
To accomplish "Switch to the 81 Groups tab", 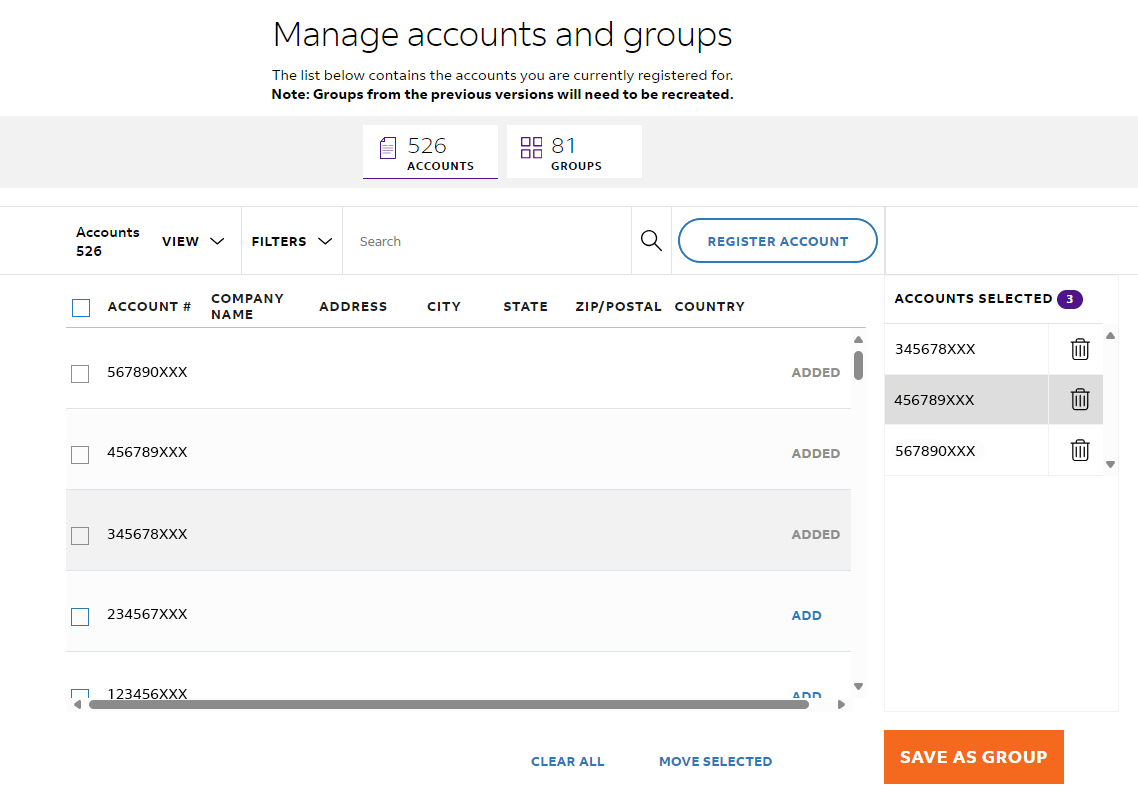I will tap(574, 152).
